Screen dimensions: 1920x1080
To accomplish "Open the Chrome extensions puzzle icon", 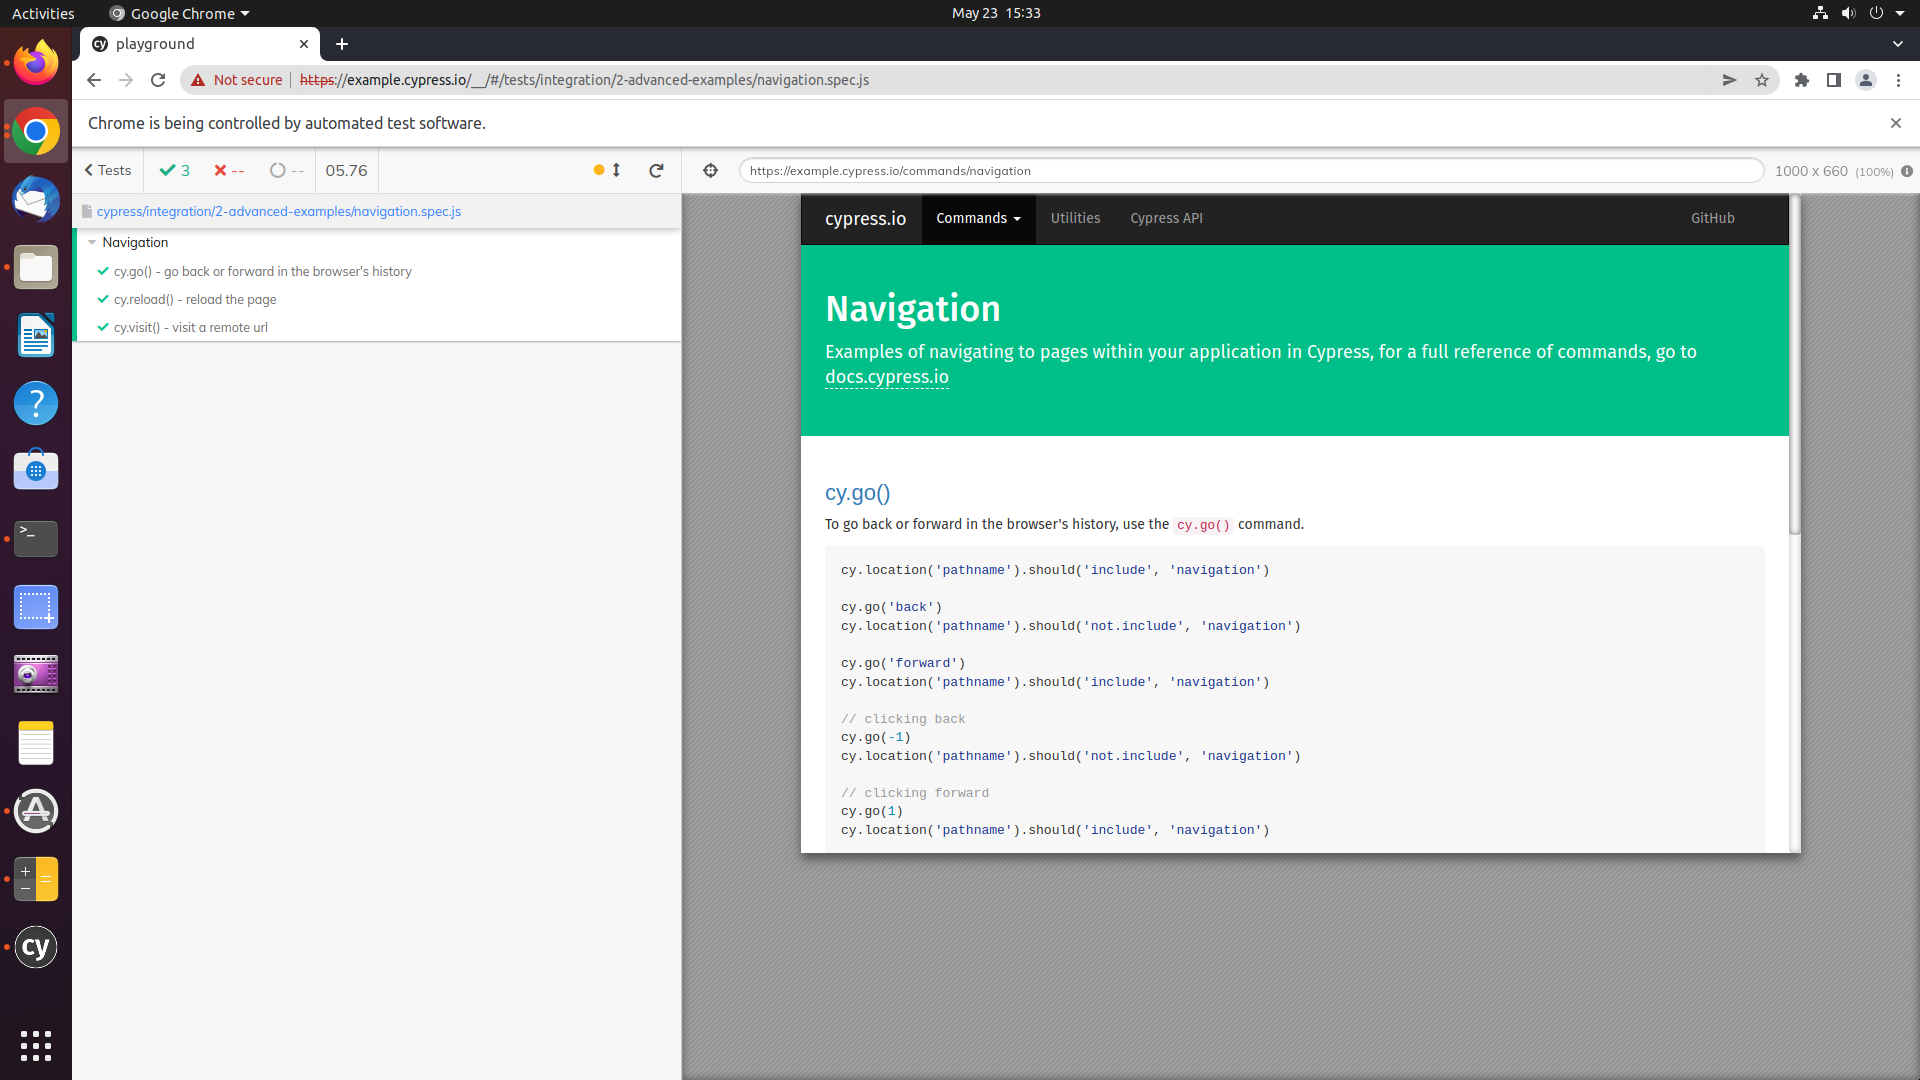I will pyautogui.click(x=1802, y=81).
